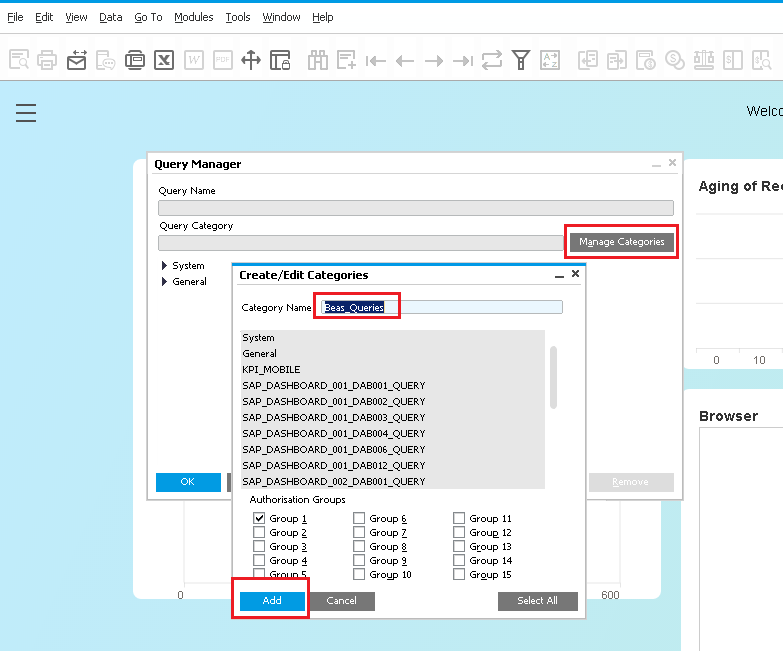
Task: Click into the Category Name field
Action: [x=440, y=307]
